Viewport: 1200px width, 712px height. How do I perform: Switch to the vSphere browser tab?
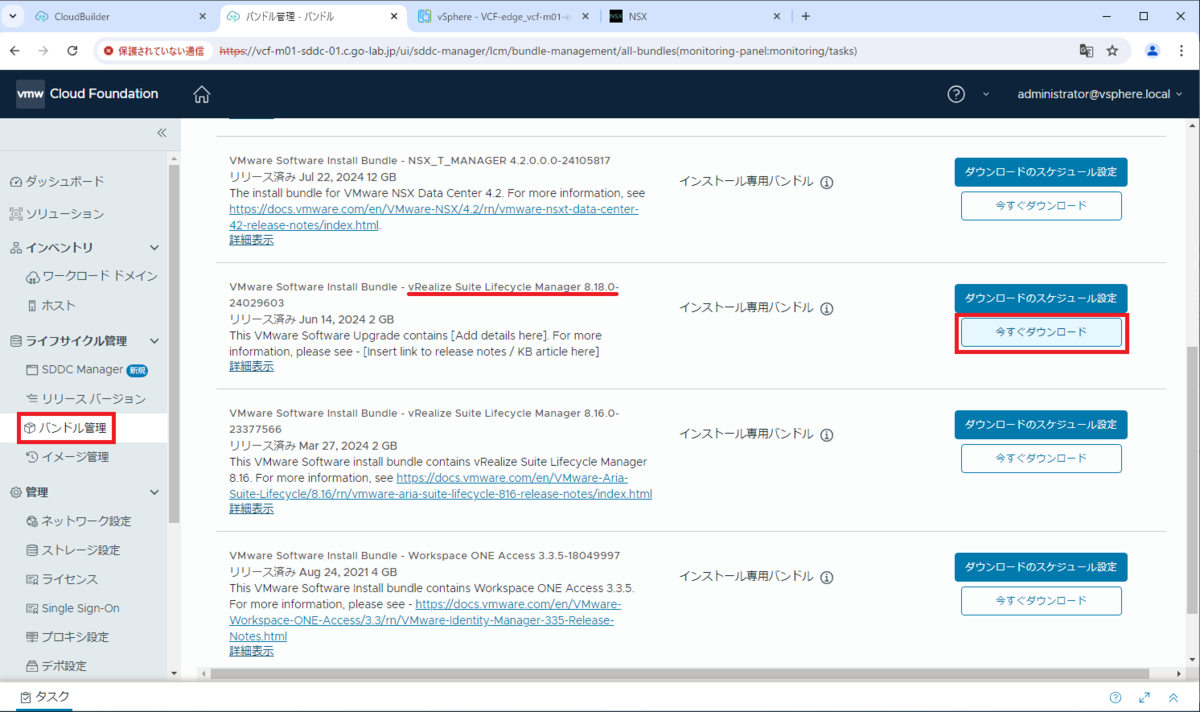(x=505, y=16)
